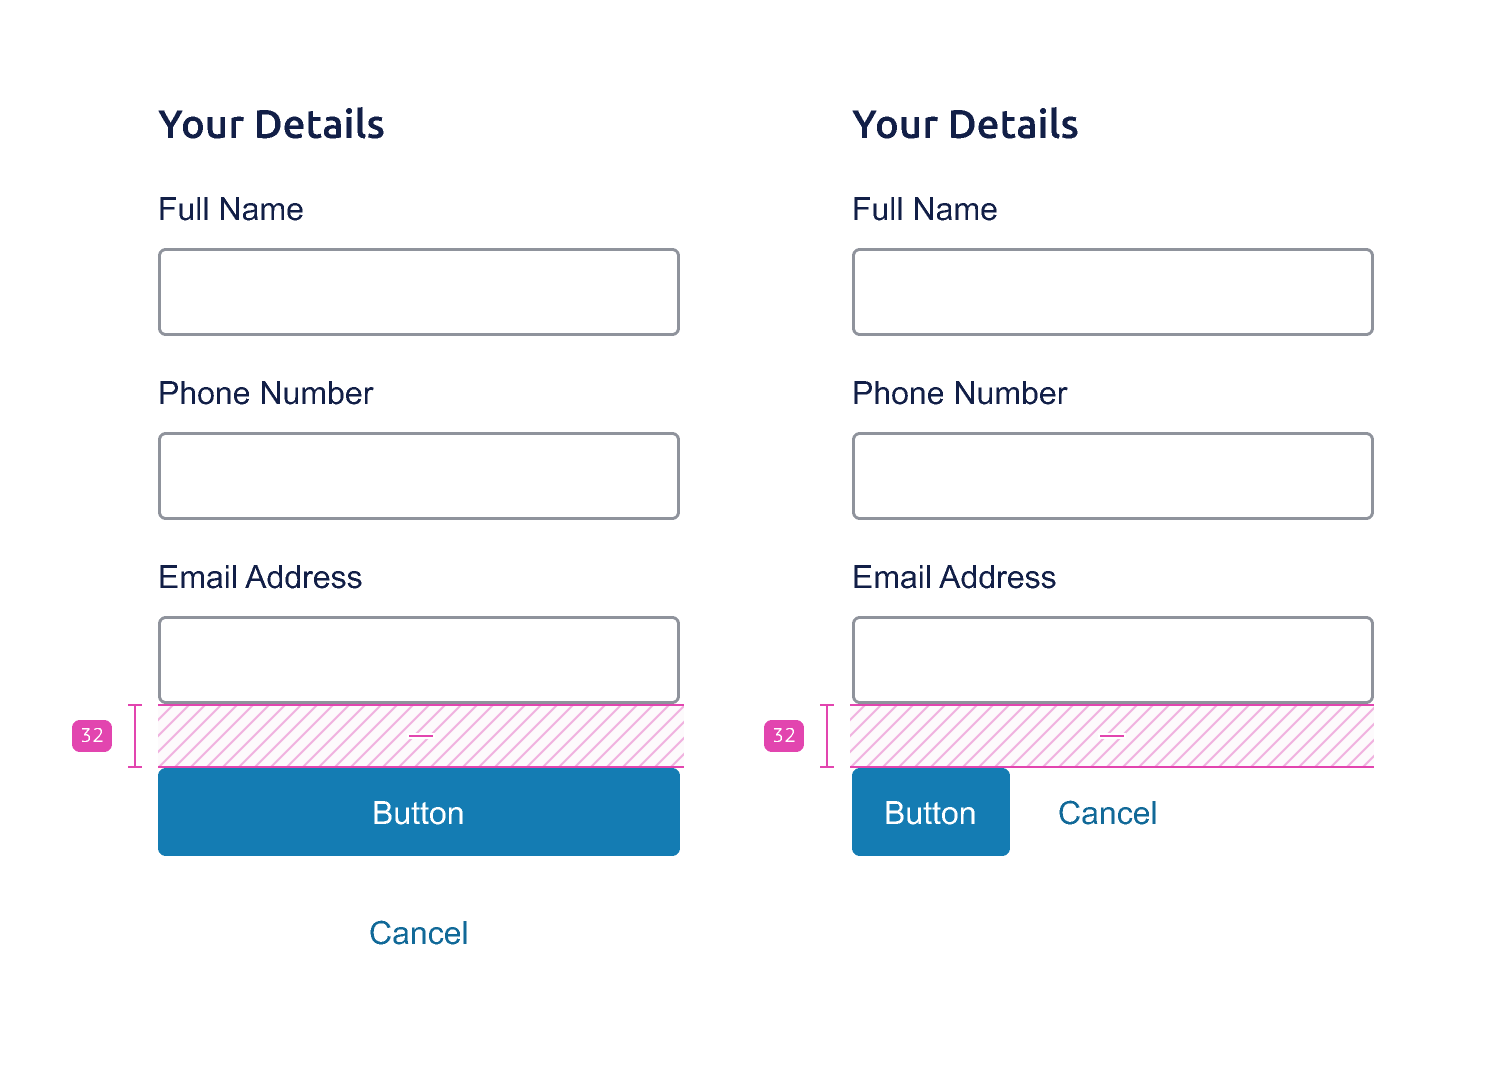Click the pink 32 spacing badge on the left
Viewport: 1500px width, 1072px height.
[92, 735]
